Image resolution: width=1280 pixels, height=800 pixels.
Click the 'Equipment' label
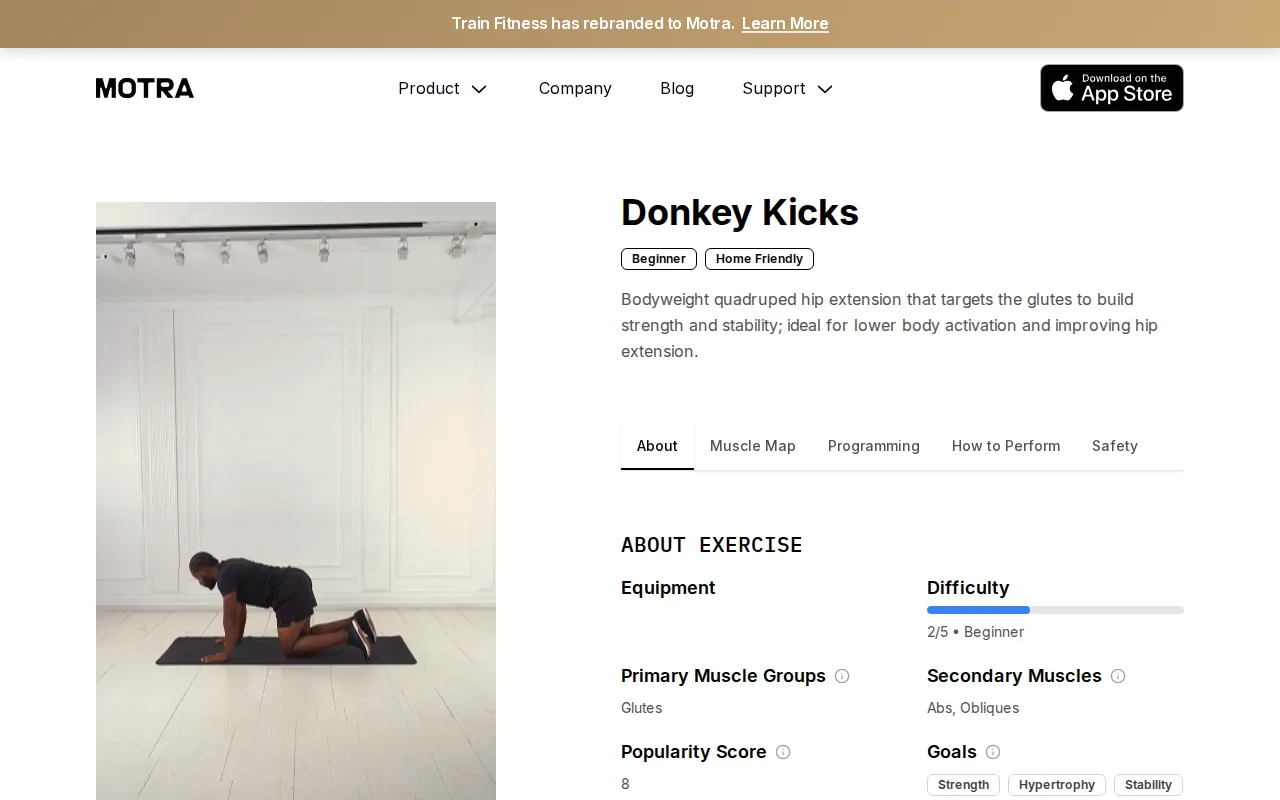pyautogui.click(x=668, y=588)
